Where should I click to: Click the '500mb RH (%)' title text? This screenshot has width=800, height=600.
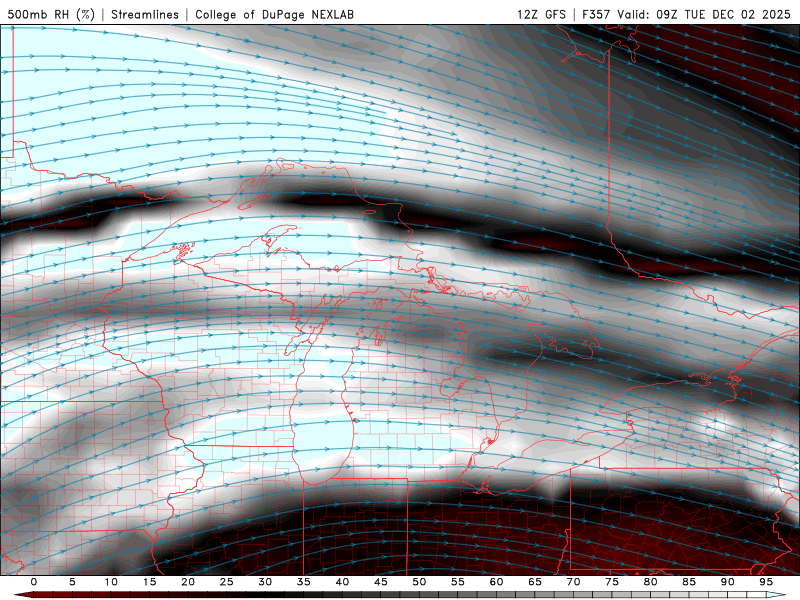[52, 14]
